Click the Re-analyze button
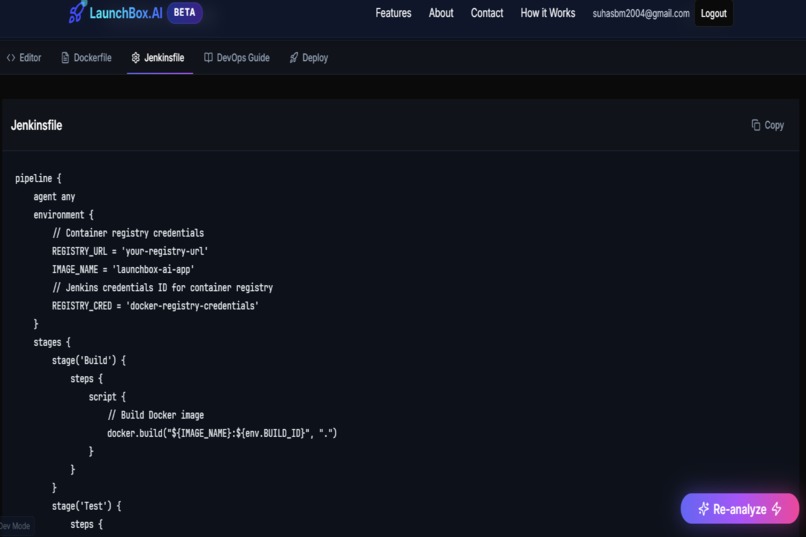Image resolution: width=806 pixels, height=537 pixels. click(x=740, y=509)
